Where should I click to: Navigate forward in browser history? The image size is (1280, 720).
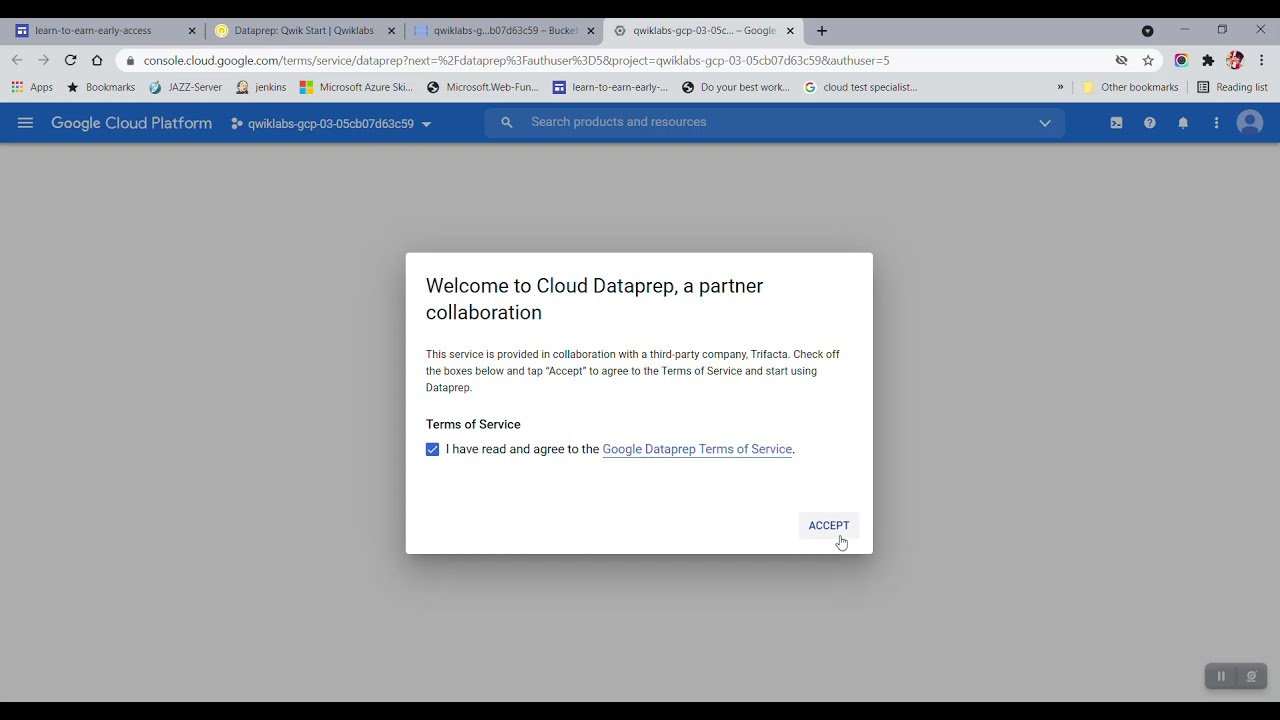tap(43, 60)
